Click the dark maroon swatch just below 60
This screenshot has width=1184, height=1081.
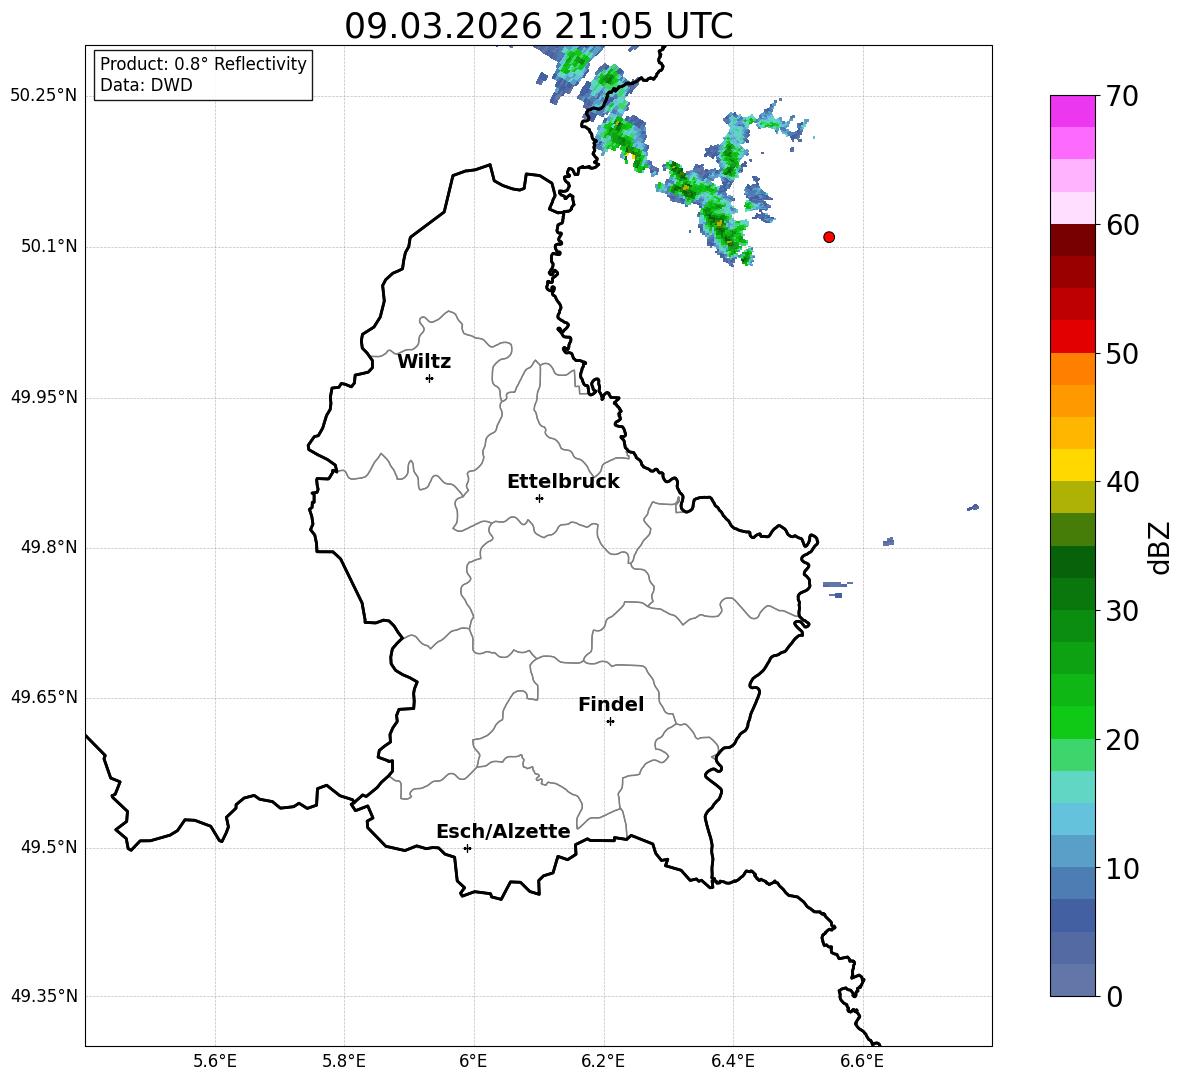(x=1073, y=240)
